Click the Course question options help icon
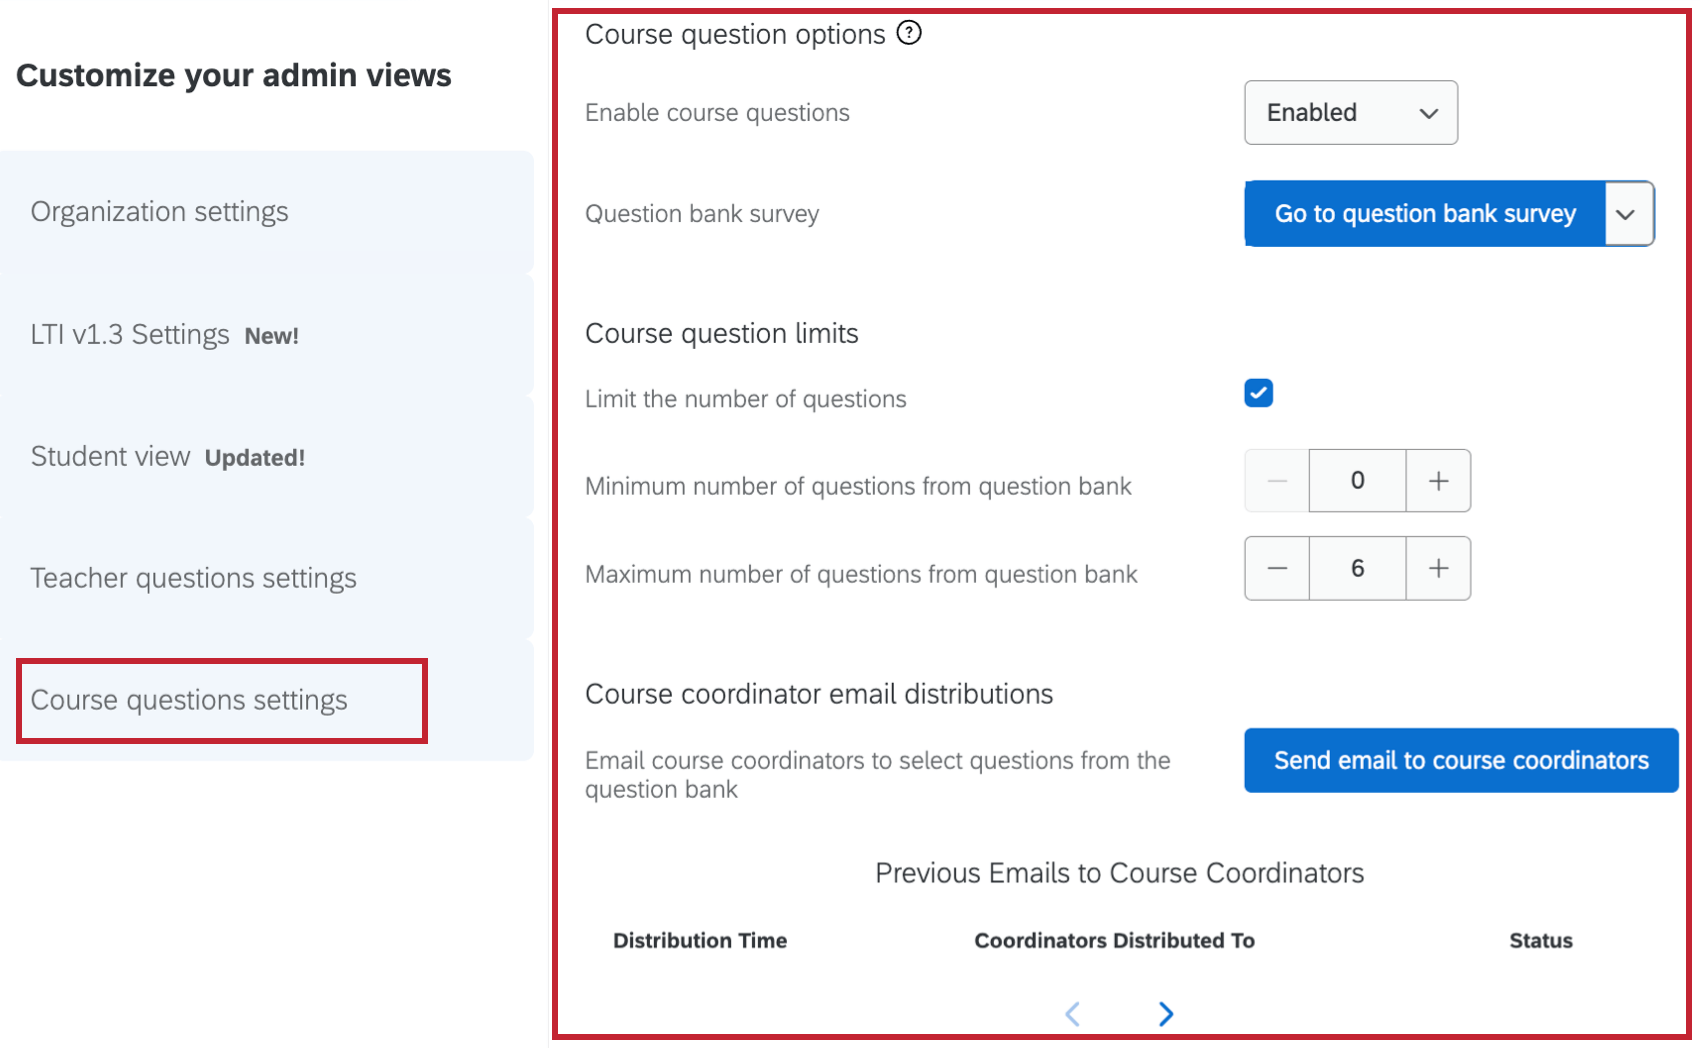 click(908, 33)
